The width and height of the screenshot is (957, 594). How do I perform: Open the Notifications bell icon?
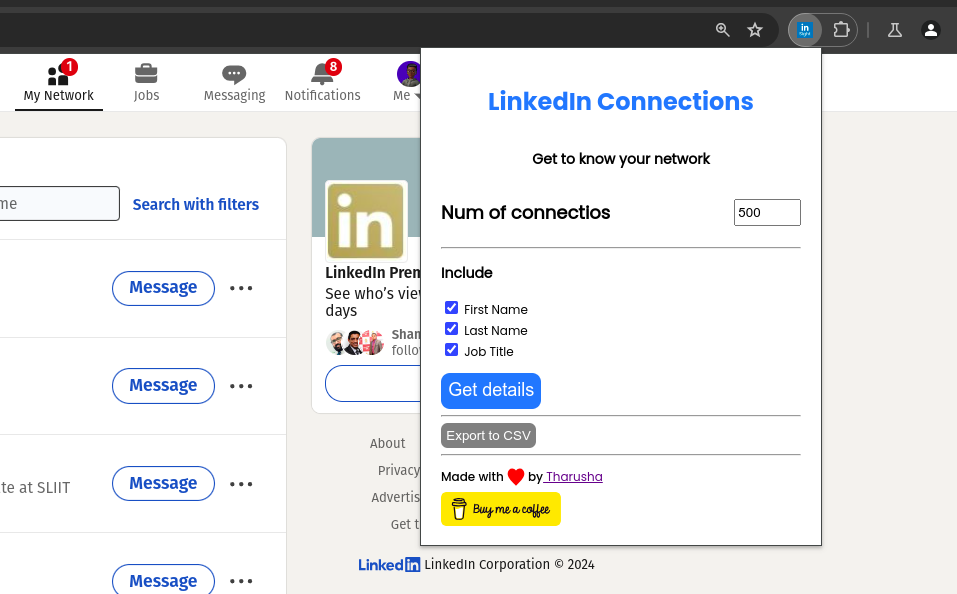322,74
